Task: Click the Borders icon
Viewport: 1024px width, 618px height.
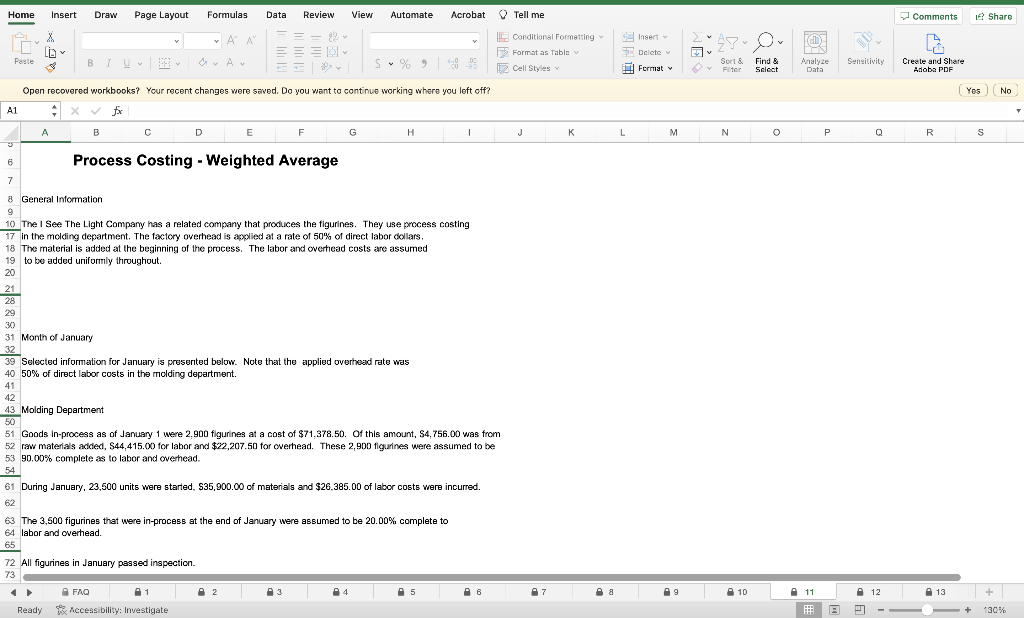Action: pos(165,63)
